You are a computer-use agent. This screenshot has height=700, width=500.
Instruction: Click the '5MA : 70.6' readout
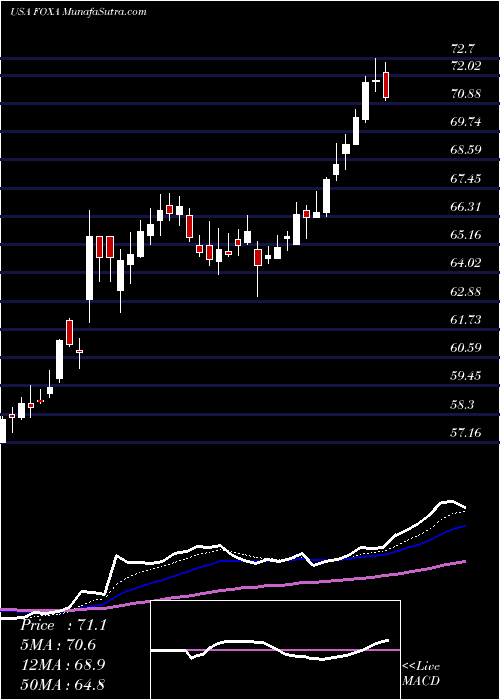point(58,645)
